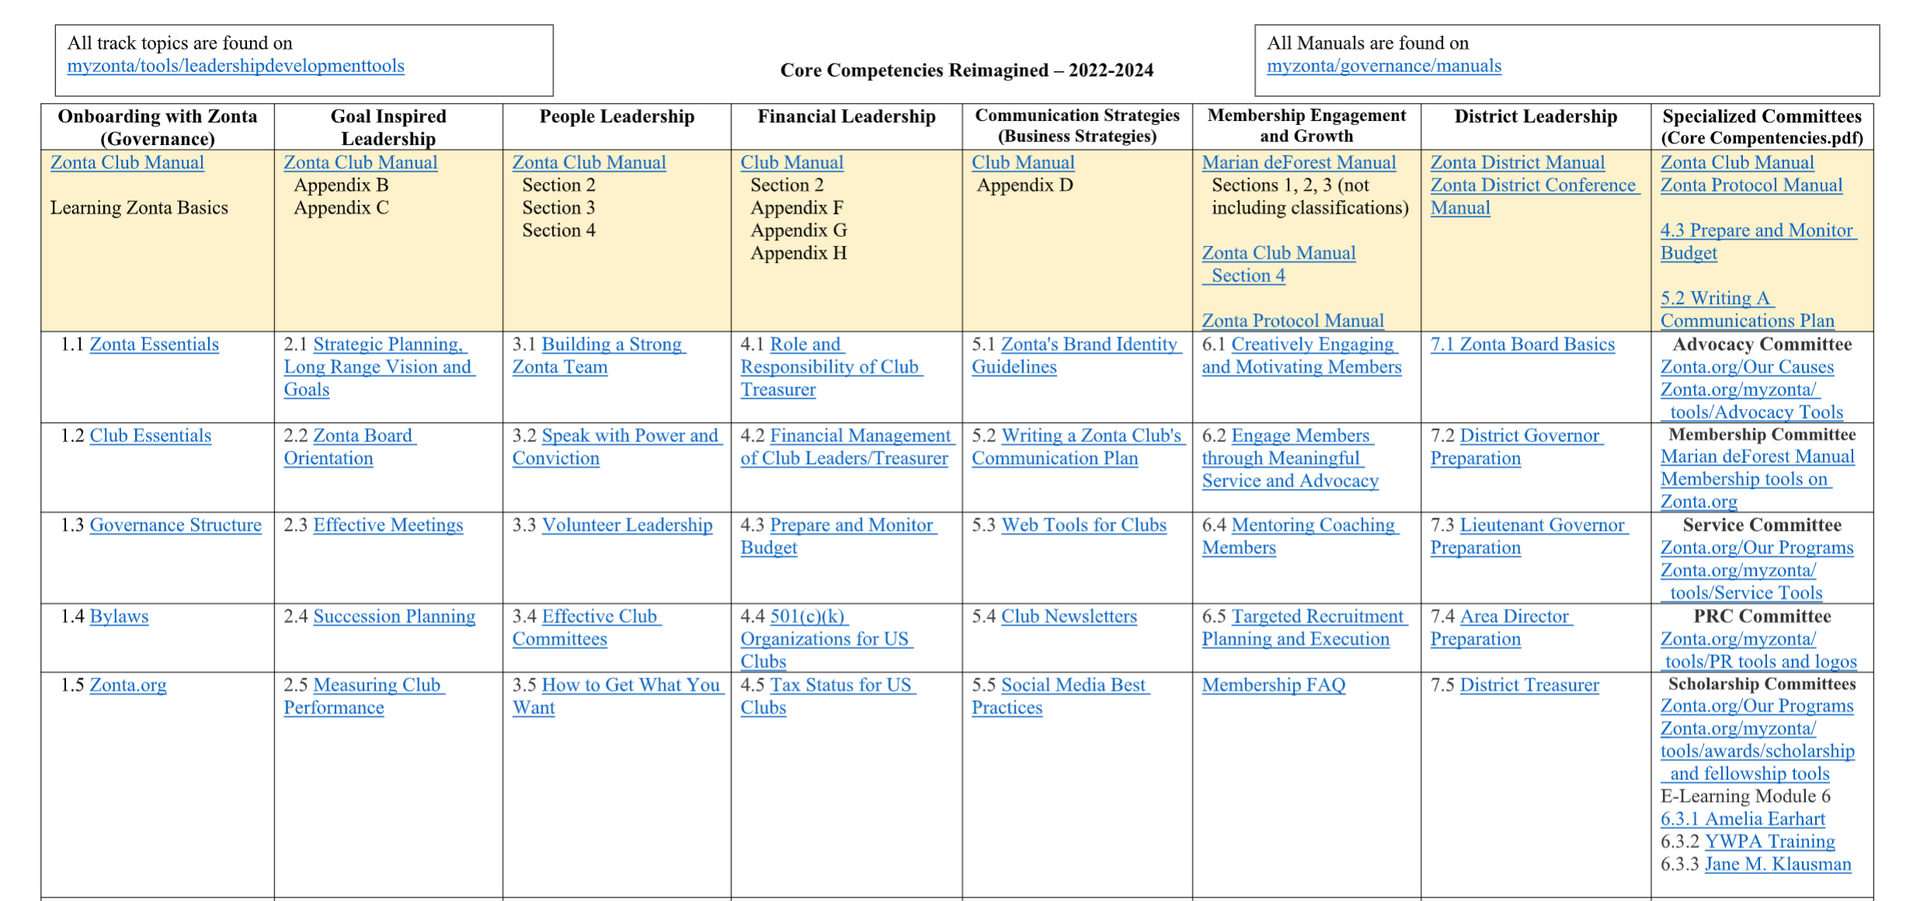Open 5.5 Social Media Best Practices link
1920x901 pixels.
[x=1061, y=697]
